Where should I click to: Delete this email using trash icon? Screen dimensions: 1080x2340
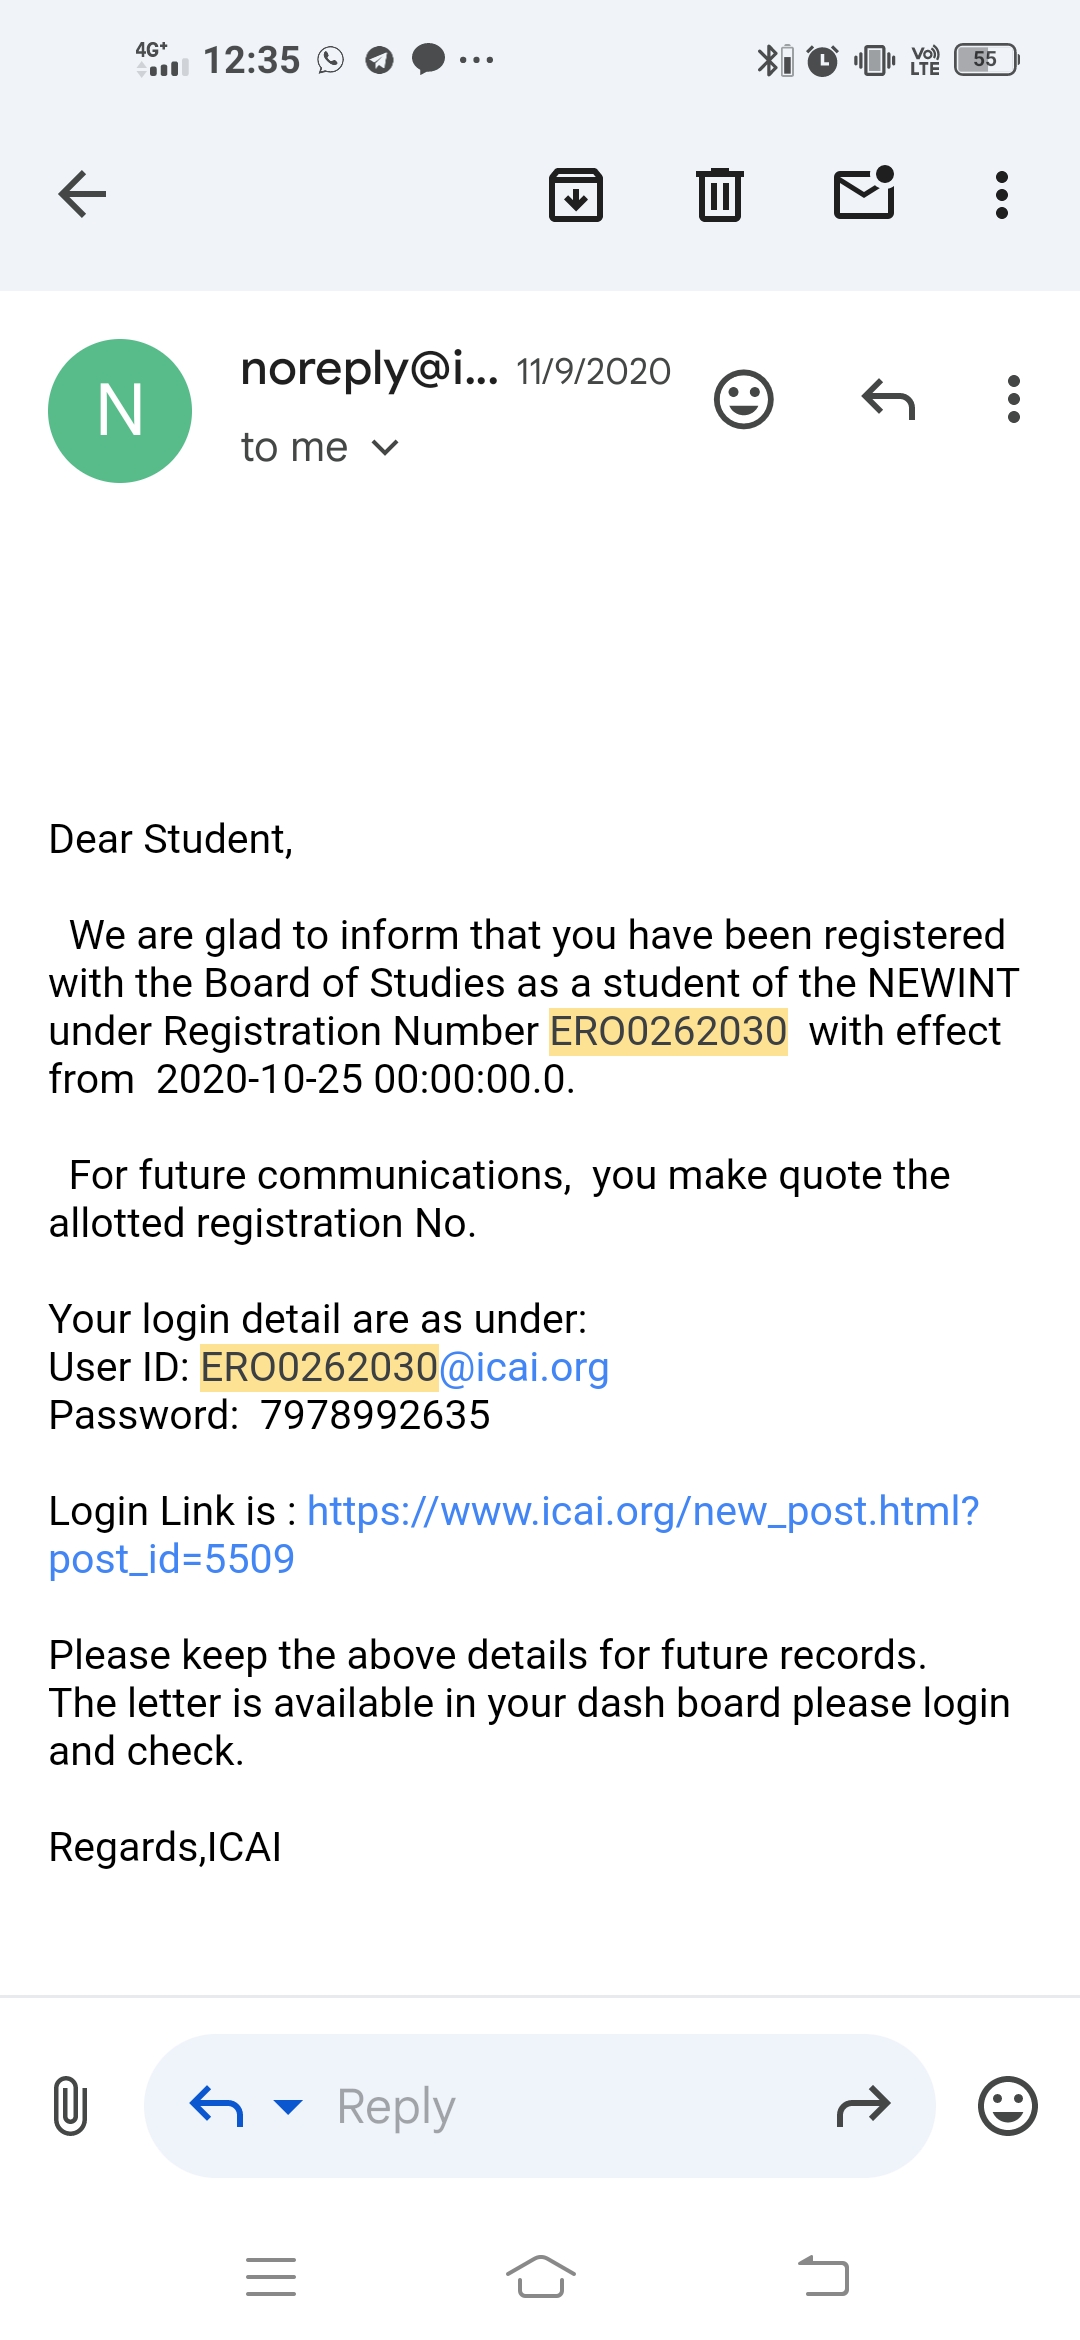pyautogui.click(x=720, y=194)
